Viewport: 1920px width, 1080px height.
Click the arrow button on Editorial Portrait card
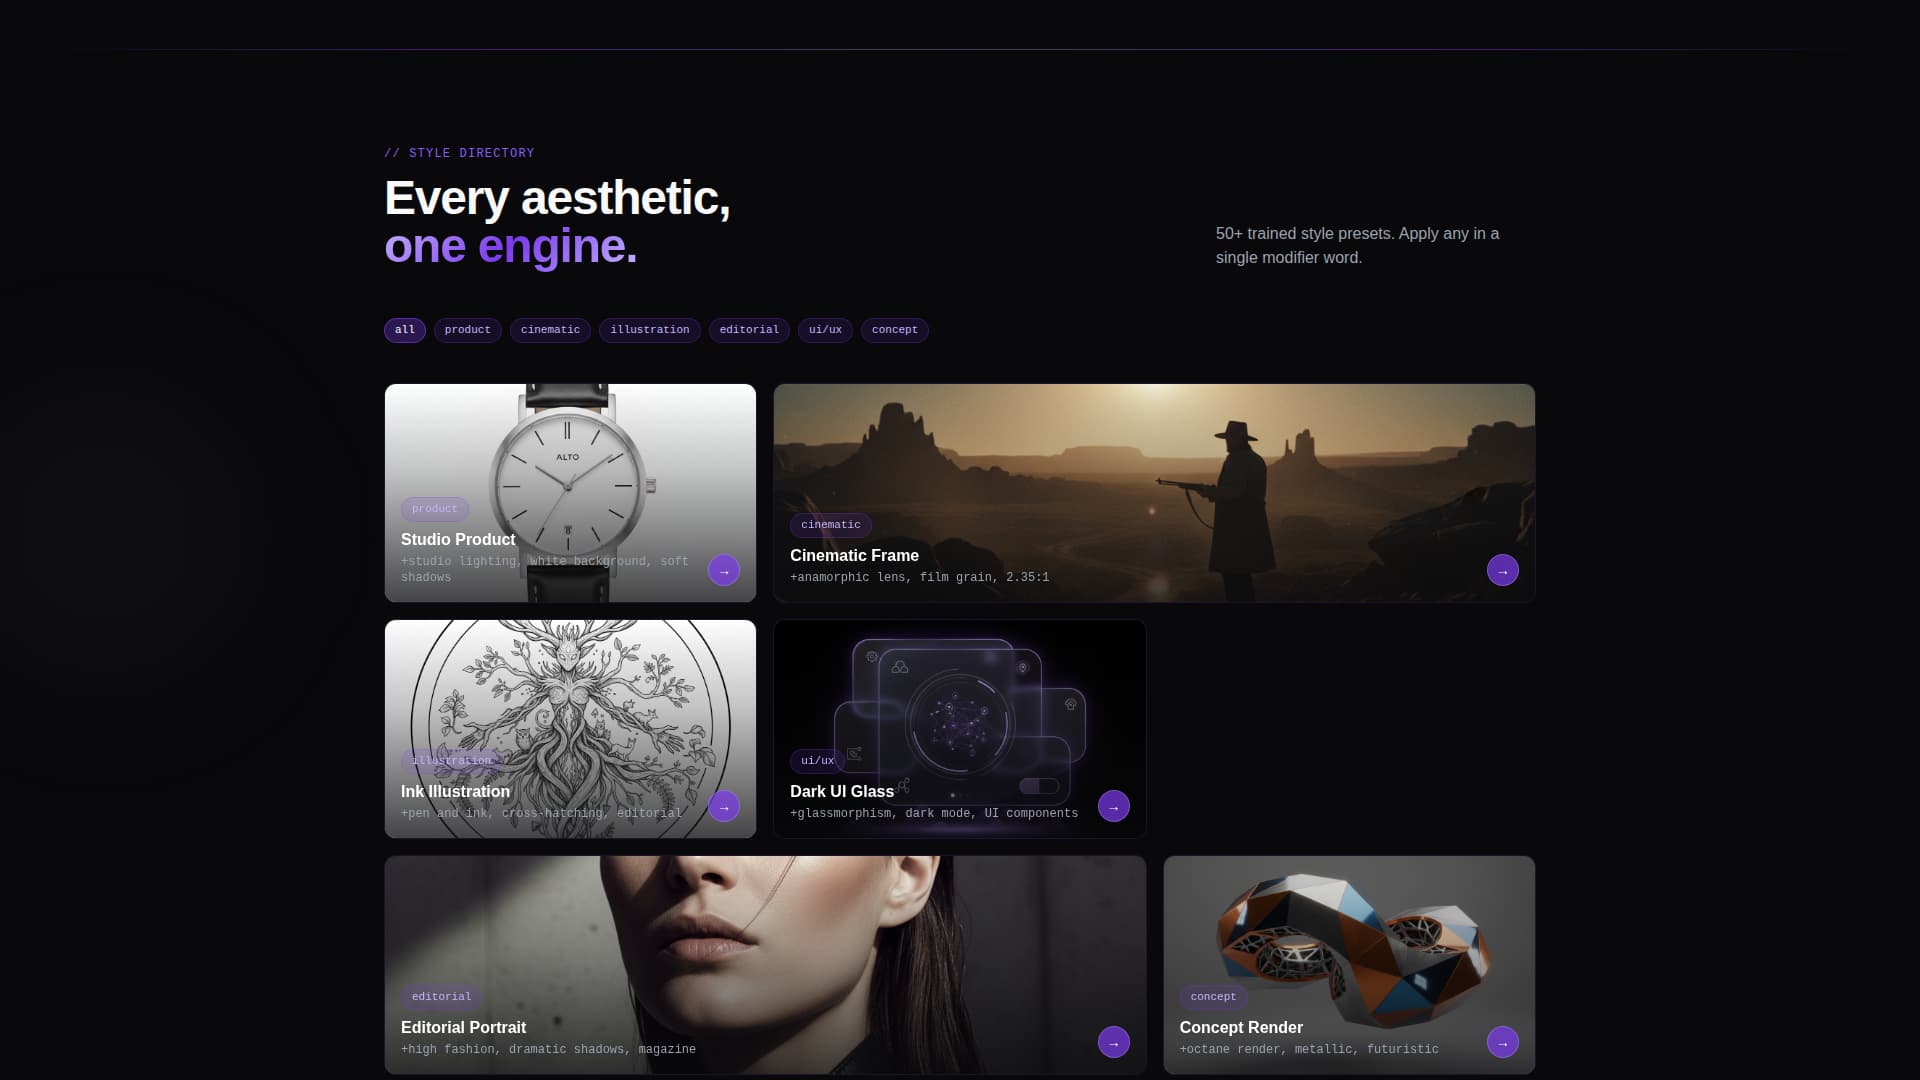pos(1113,1041)
